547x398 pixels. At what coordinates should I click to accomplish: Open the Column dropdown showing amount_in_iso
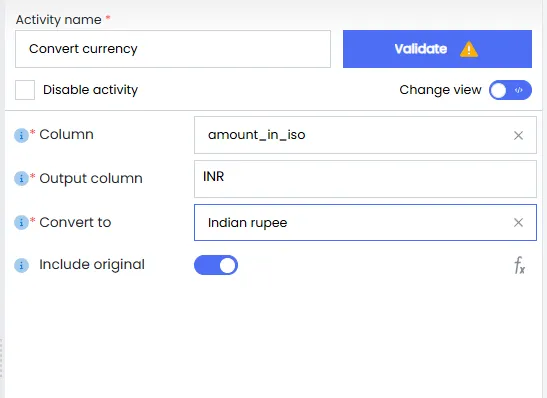click(365, 135)
